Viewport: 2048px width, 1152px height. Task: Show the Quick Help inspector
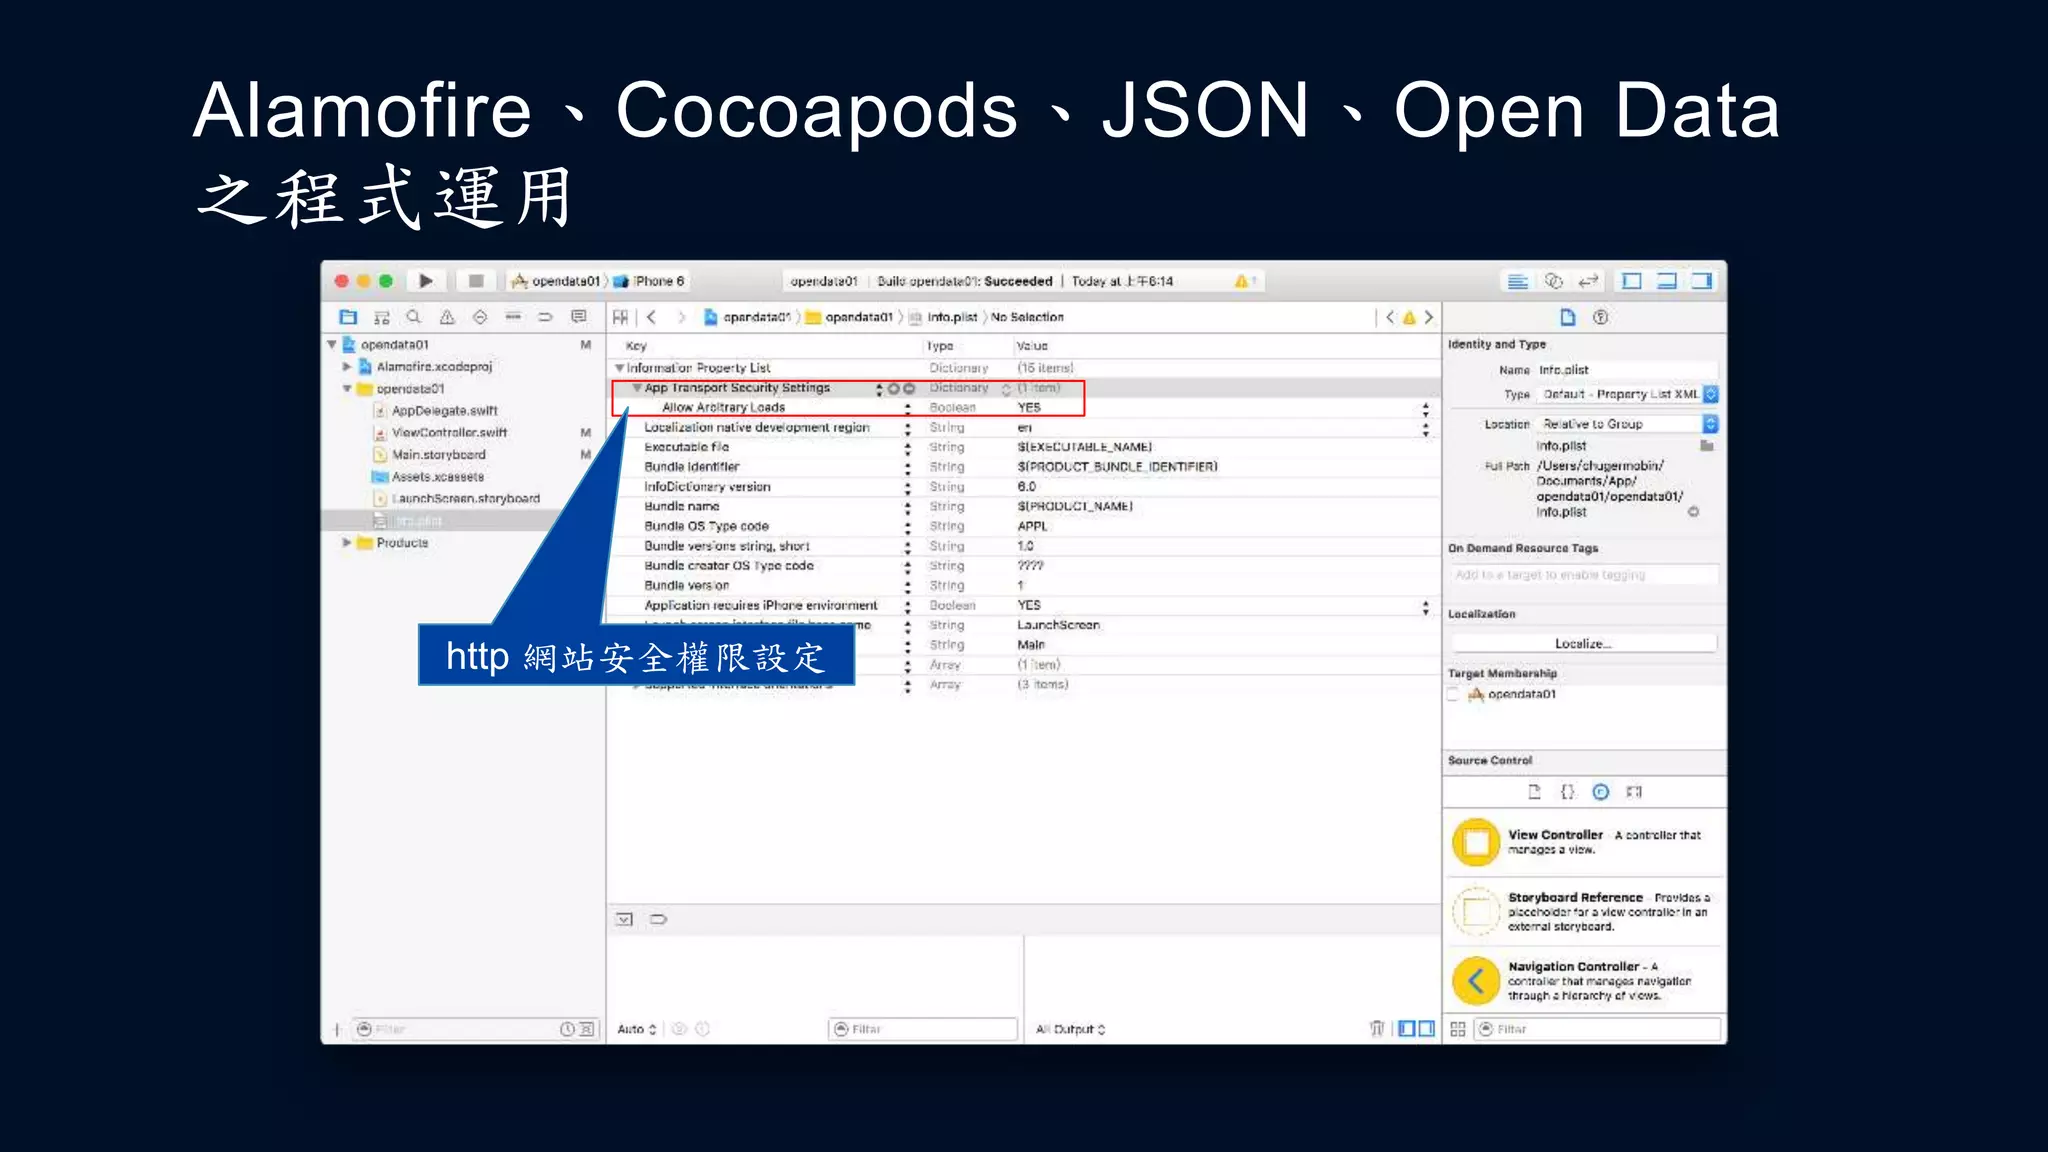pyautogui.click(x=1601, y=317)
